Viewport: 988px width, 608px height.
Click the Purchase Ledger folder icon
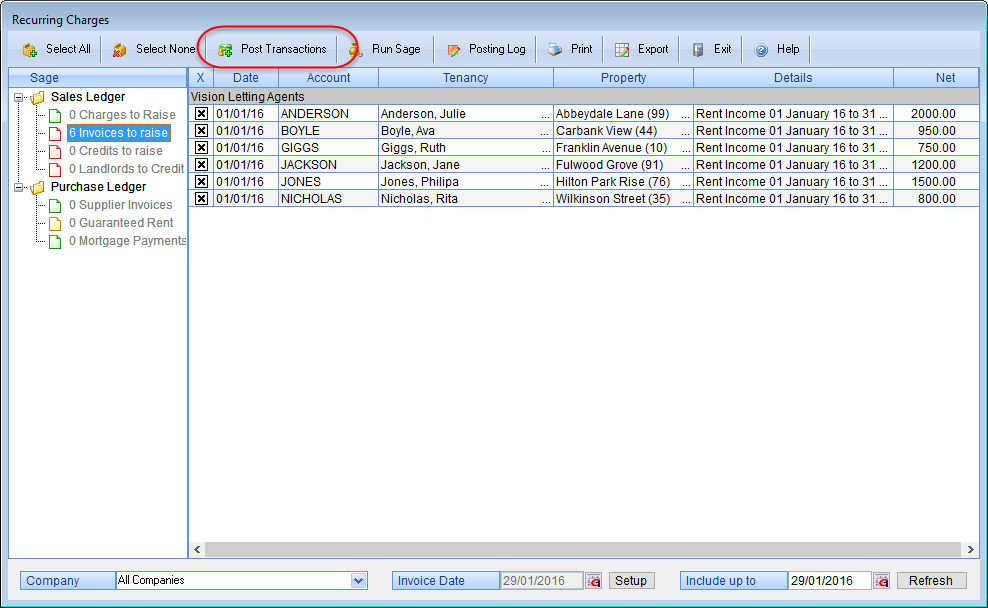click(x=38, y=188)
